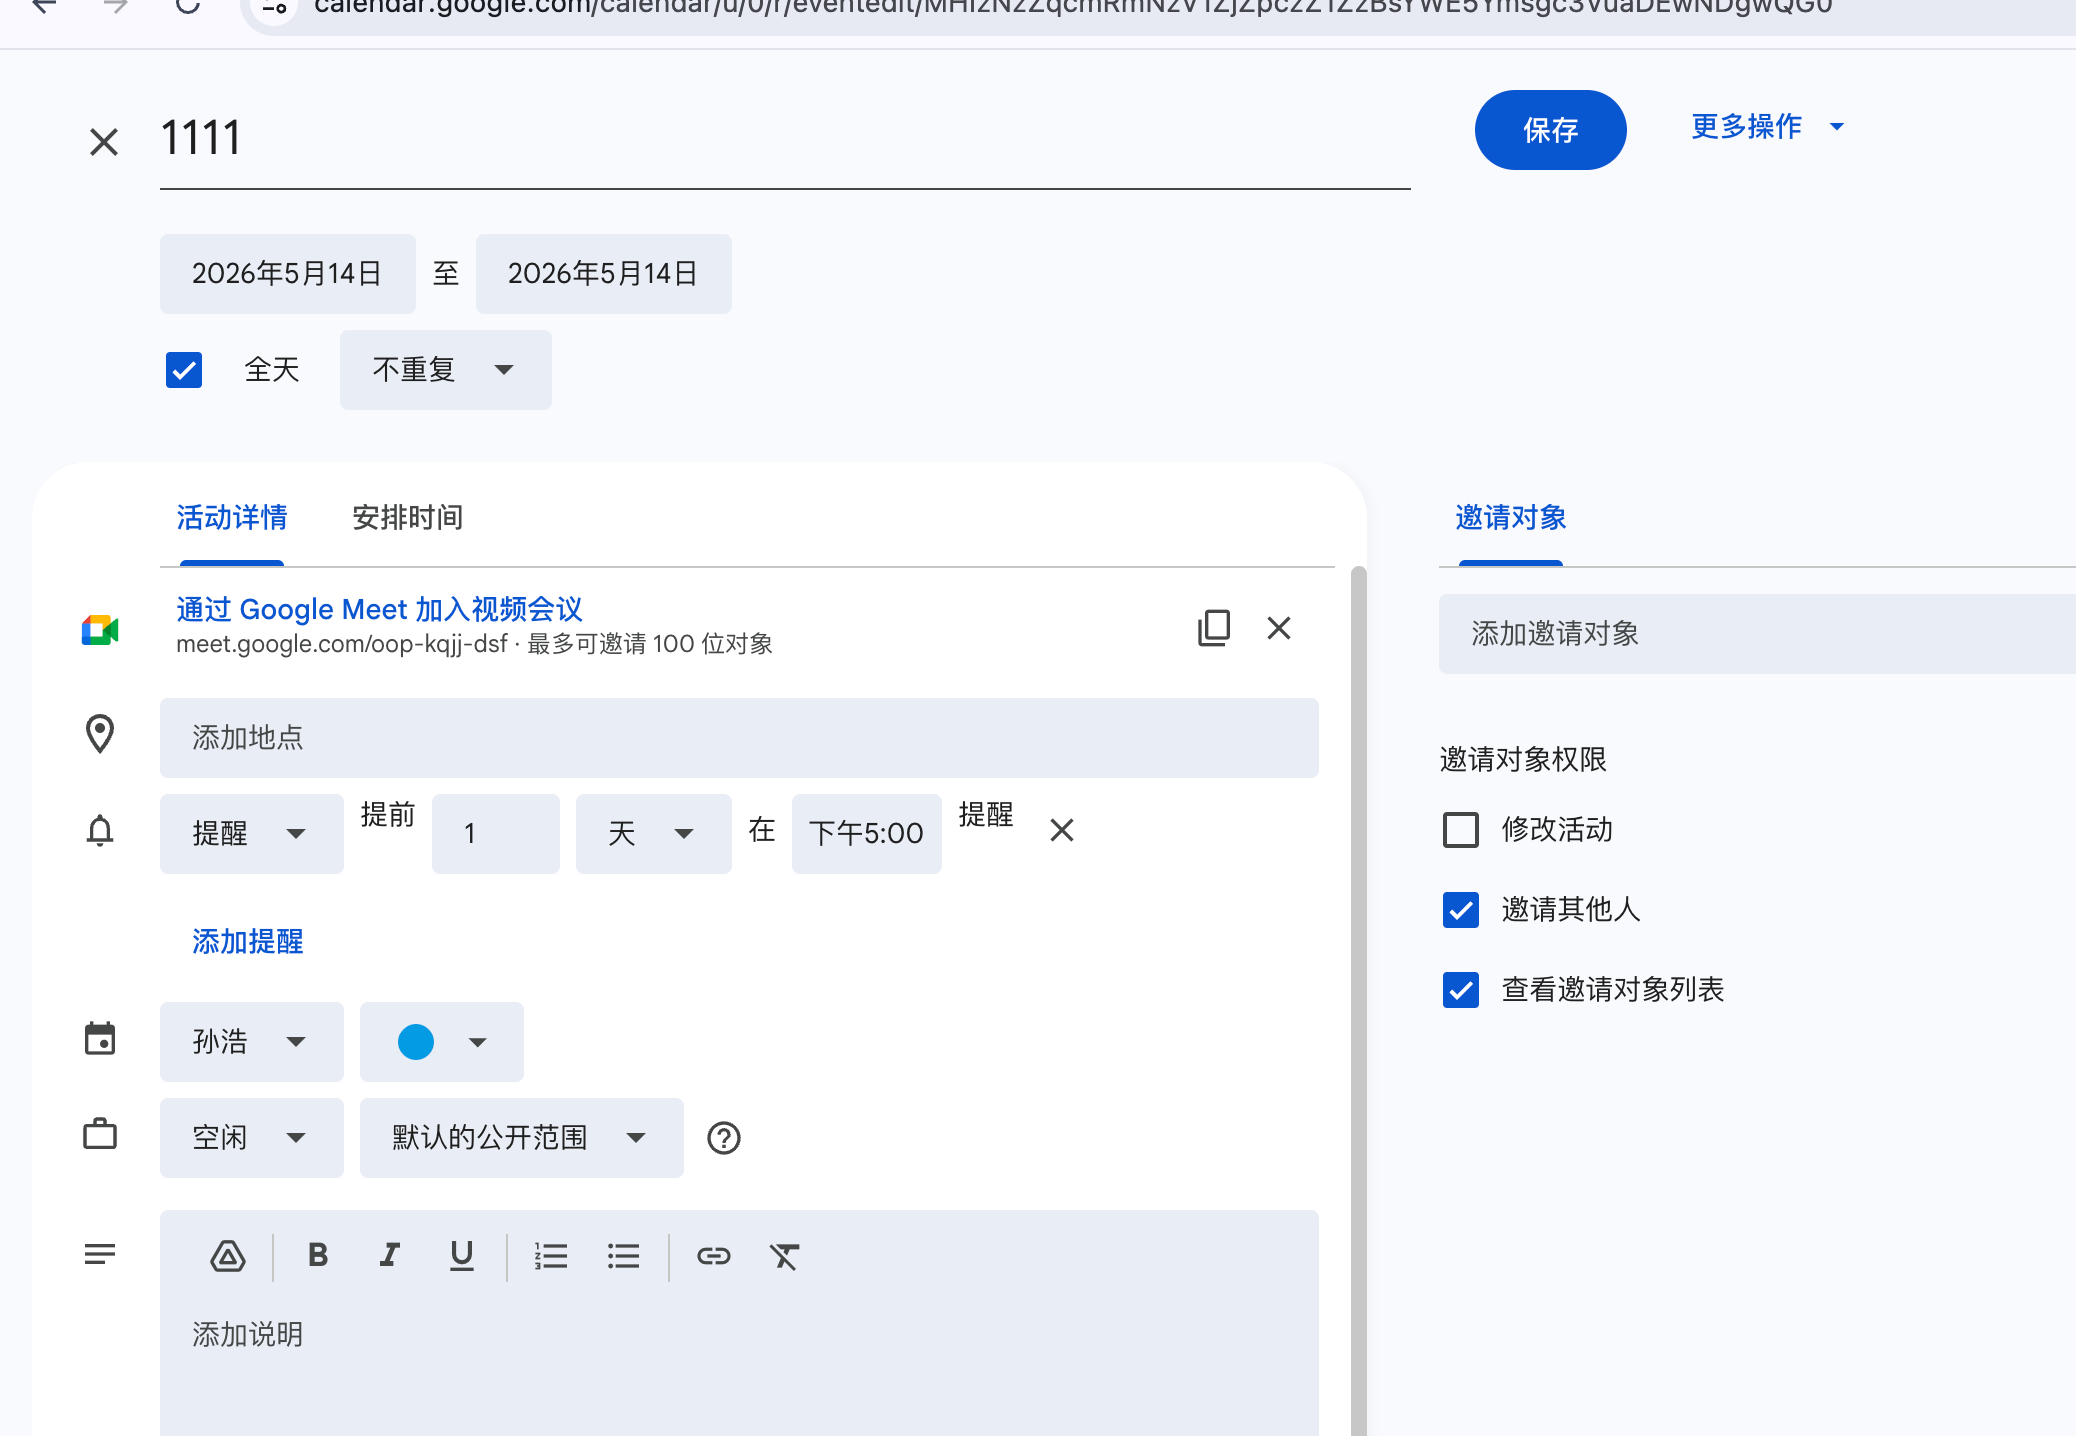This screenshot has width=2076, height=1436.
Task: Click the meet.google.com/oop-kqjj-dsf text
Action: point(342,644)
